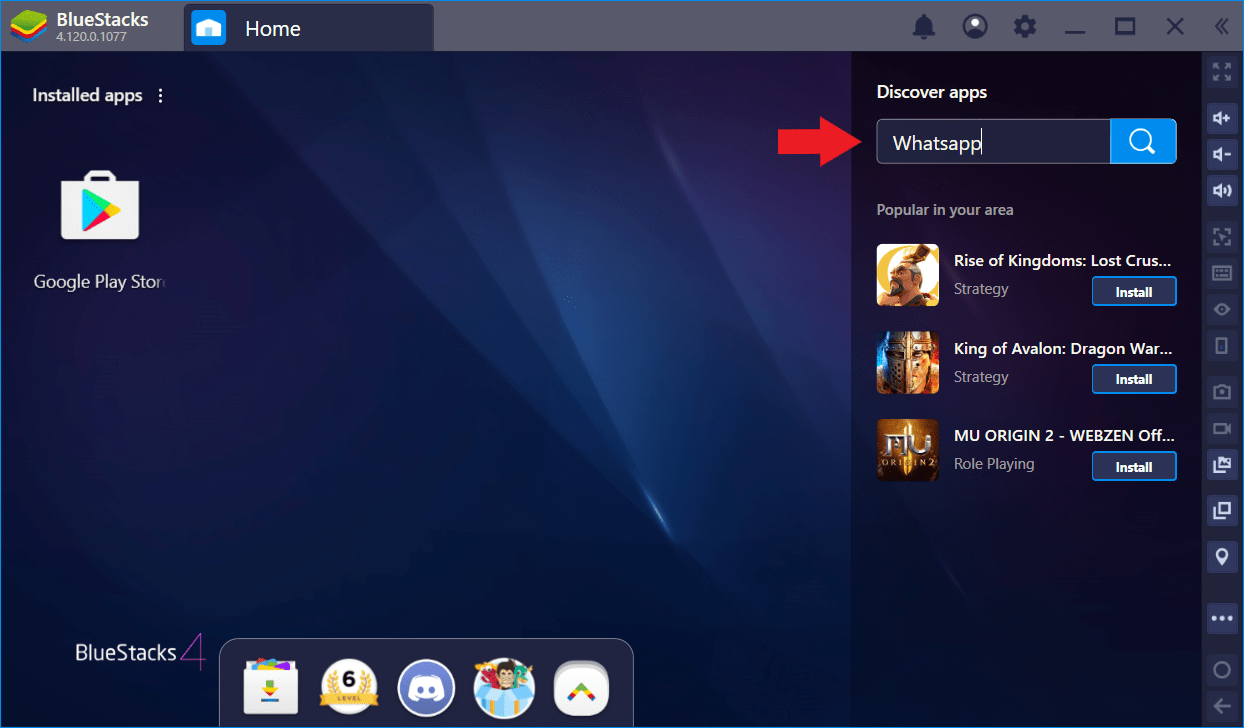Image resolution: width=1244 pixels, height=728 pixels.
Task: Open the account profile icon
Action: point(974,27)
